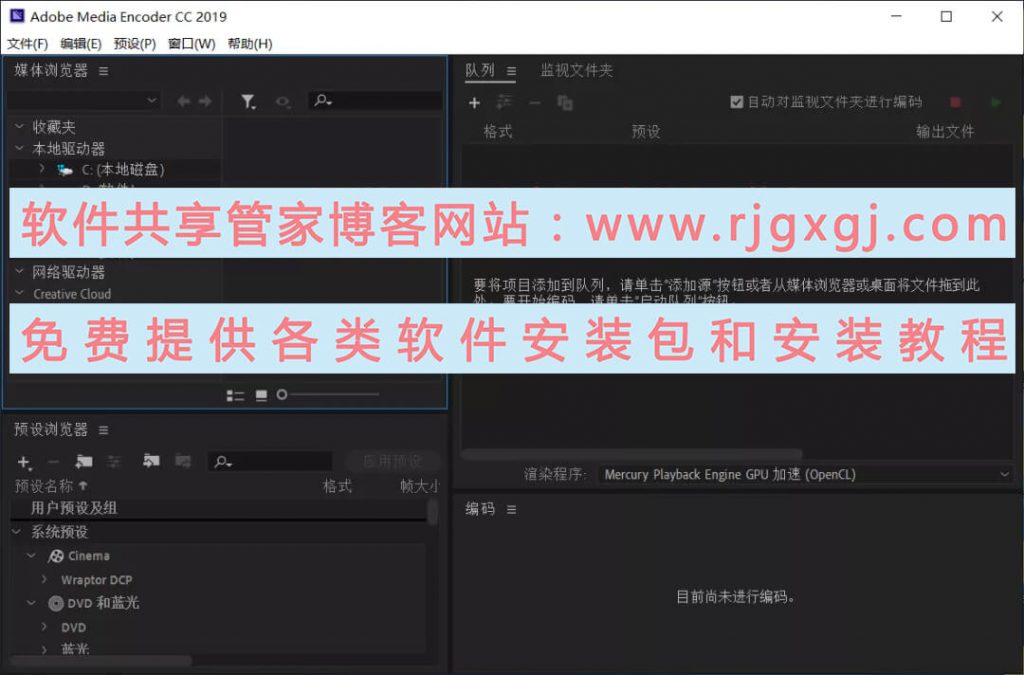Viewport: 1024px width, 675px height.
Task: Collapse the DVD 和蓝光 group
Action: tap(31, 603)
